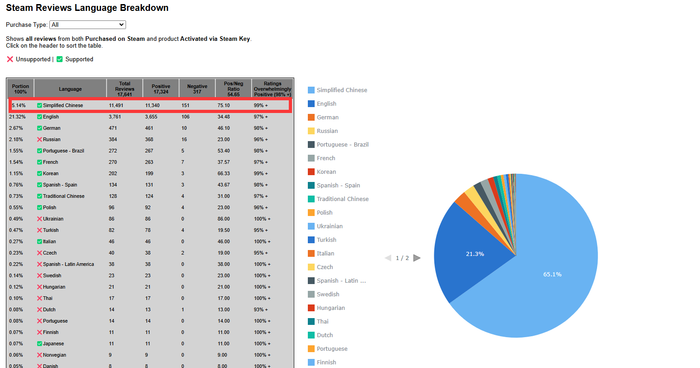
Task: Sort by the Positive column header
Action: click(x=161, y=88)
